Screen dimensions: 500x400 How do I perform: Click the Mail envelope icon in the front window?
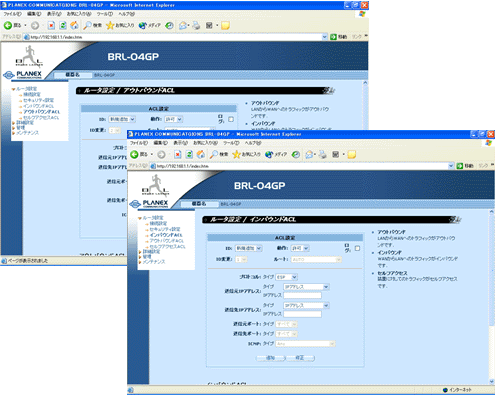point(309,154)
